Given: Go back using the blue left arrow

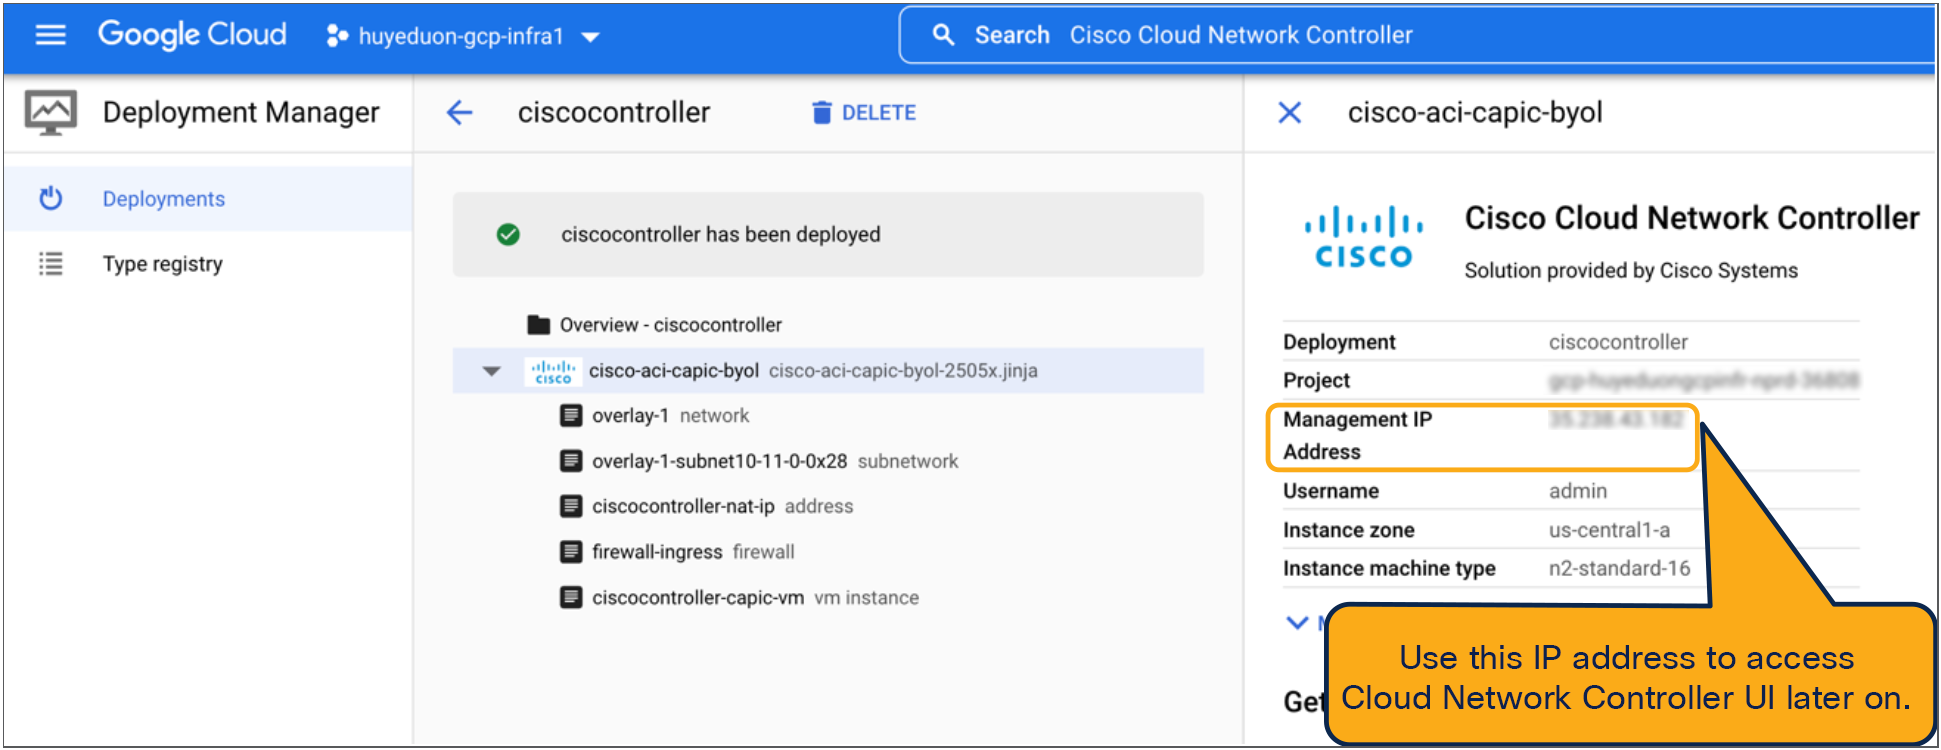Looking at the screenshot, I should (459, 113).
